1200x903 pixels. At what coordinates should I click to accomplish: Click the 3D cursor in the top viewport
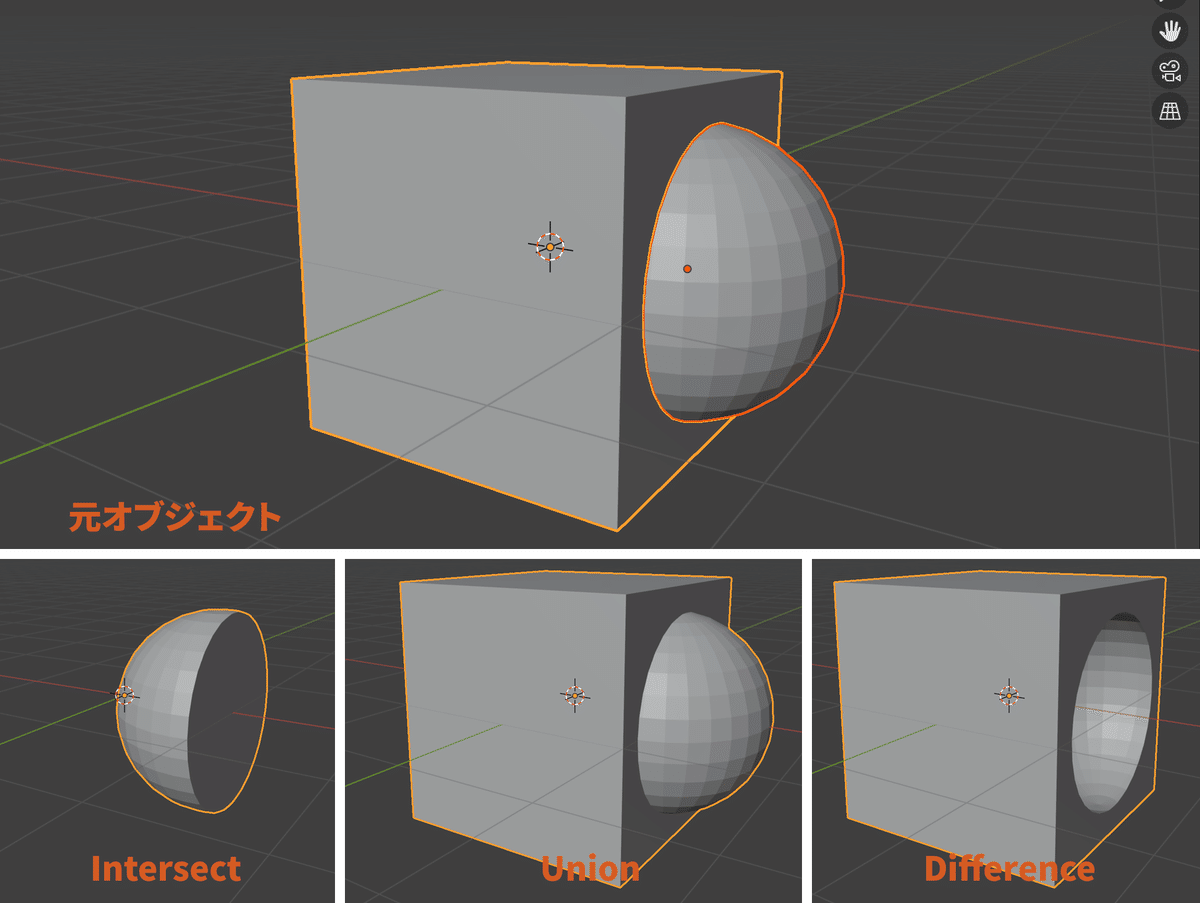point(550,246)
